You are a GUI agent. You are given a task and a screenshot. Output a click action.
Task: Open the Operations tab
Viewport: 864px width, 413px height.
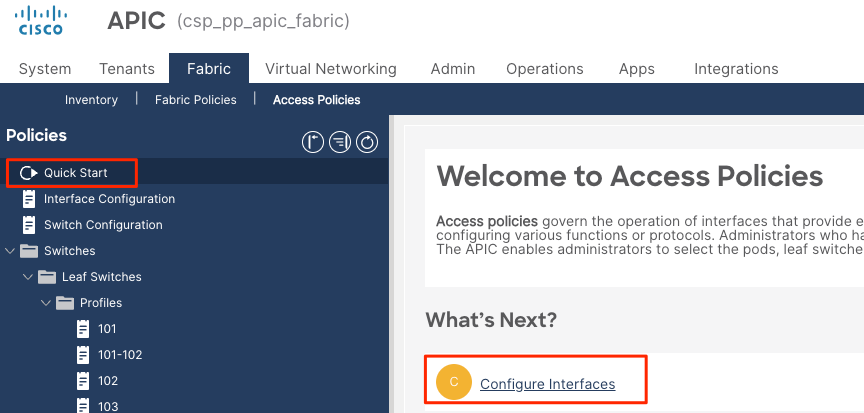click(x=545, y=69)
